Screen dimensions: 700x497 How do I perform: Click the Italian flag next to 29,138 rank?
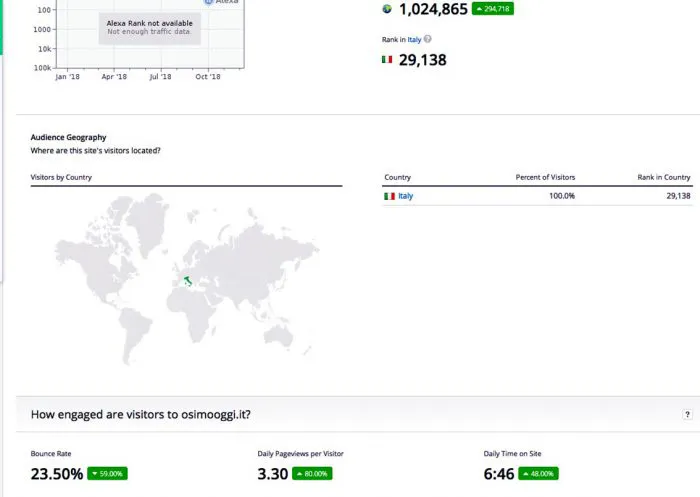[x=387, y=59]
